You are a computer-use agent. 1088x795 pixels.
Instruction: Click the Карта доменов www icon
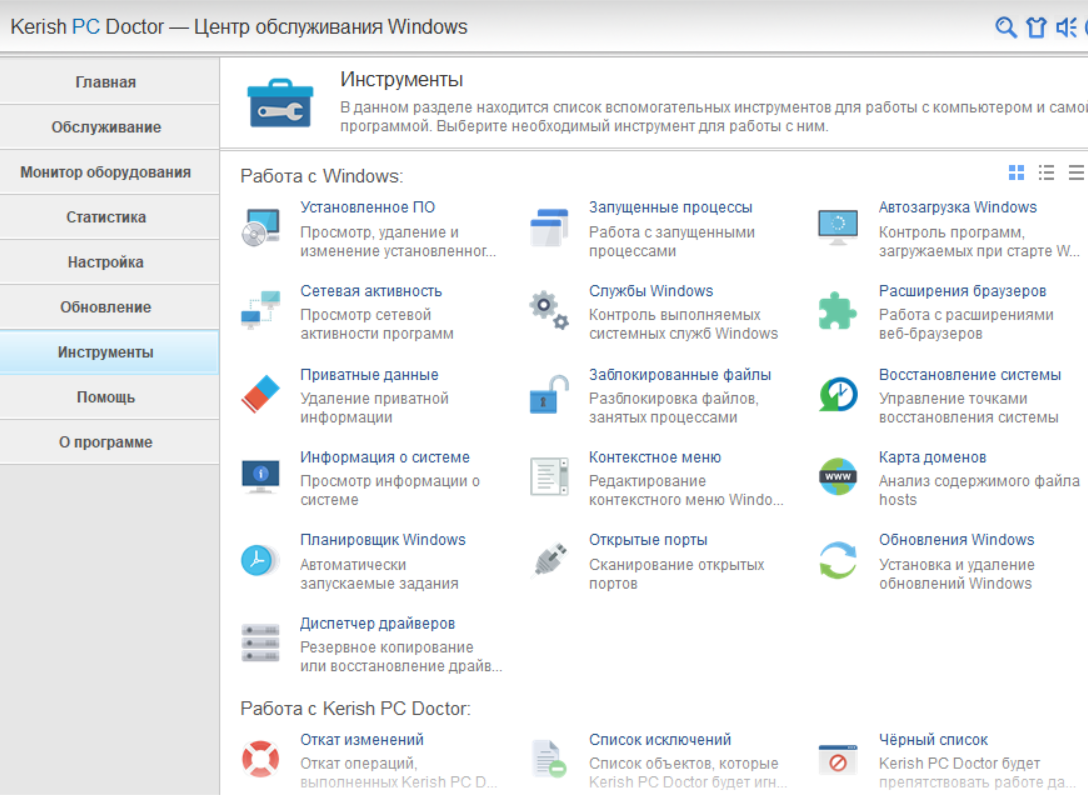pos(838,477)
